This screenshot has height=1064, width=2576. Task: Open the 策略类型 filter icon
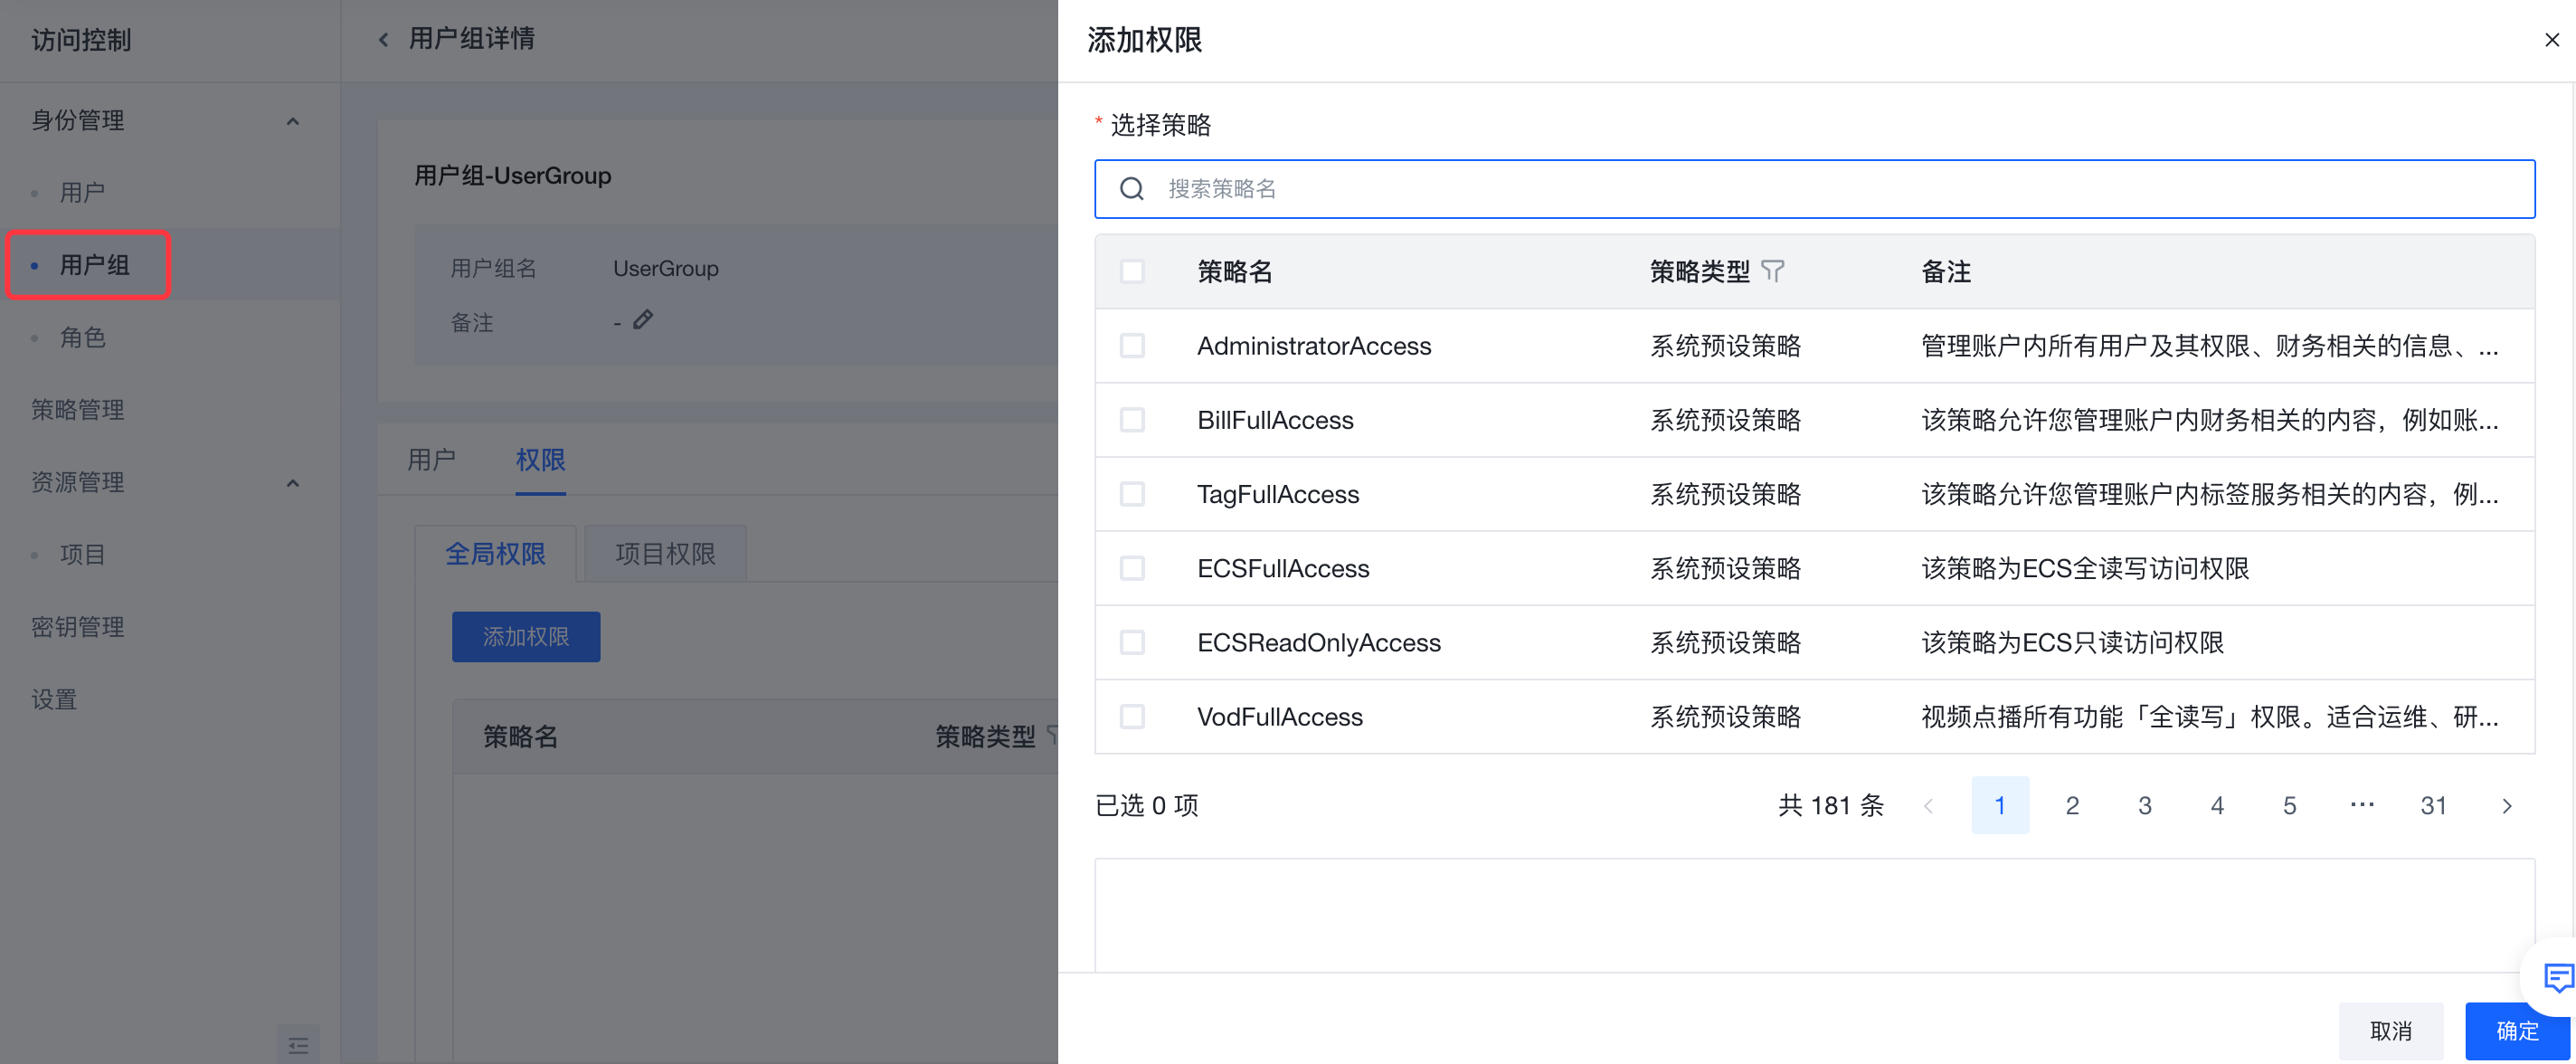pos(1772,271)
